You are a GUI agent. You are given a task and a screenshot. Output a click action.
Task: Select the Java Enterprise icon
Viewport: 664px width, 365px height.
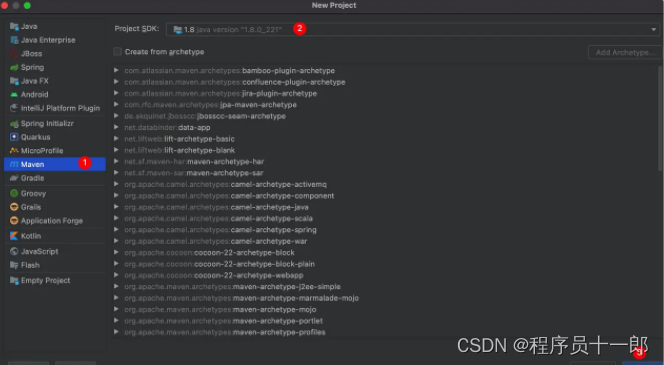pyautogui.click(x=14, y=40)
